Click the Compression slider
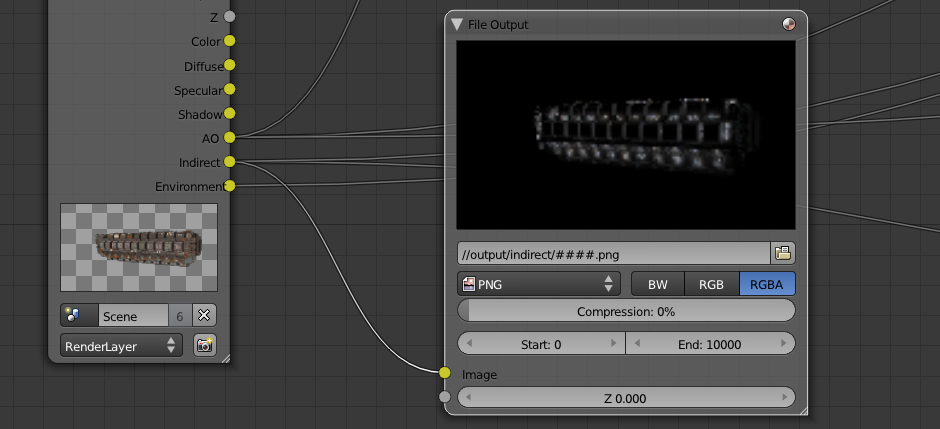This screenshot has width=940, height=429. [626, 311]
